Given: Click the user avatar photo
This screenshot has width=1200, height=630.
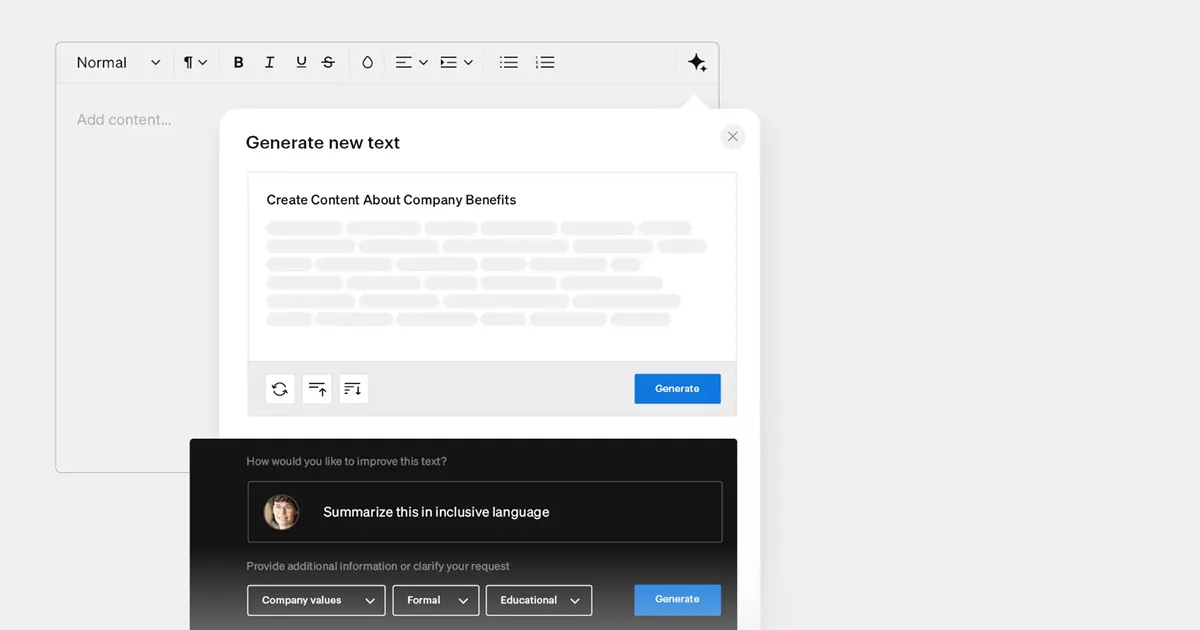Looking at the screenshot, I should pos(281,512).
